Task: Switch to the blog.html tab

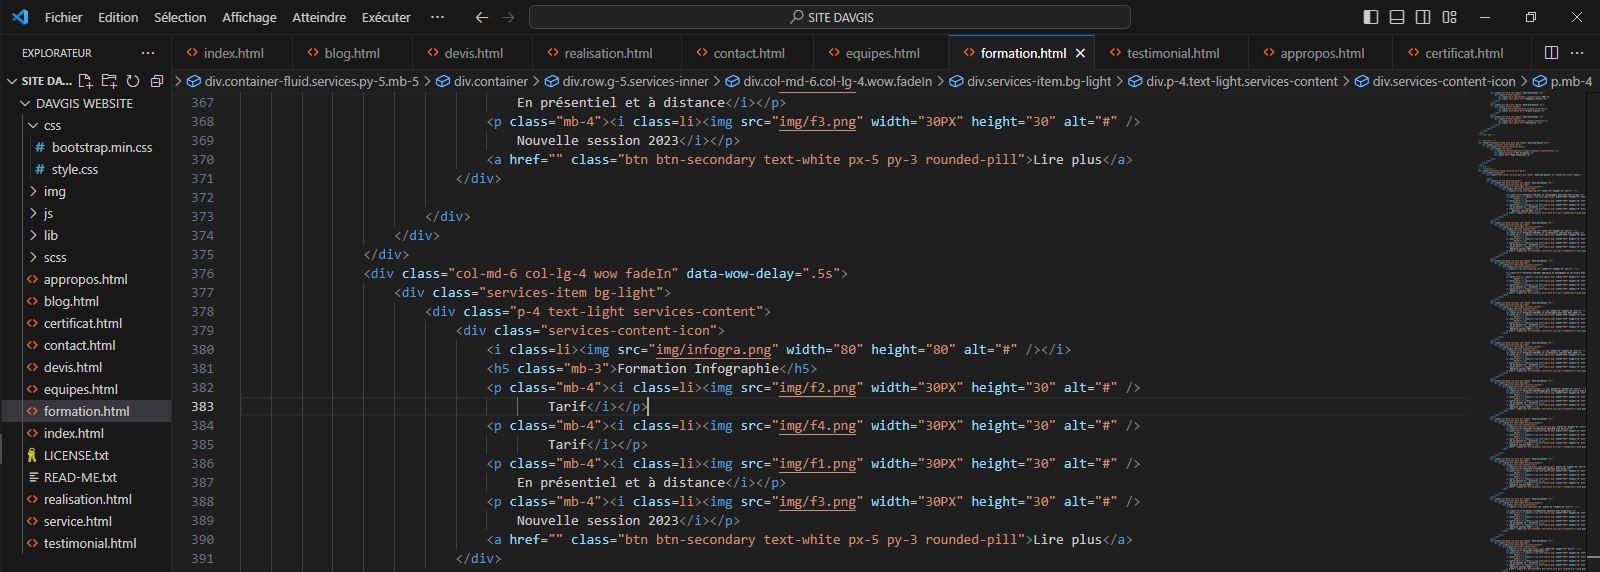Action: pos(352,53)
